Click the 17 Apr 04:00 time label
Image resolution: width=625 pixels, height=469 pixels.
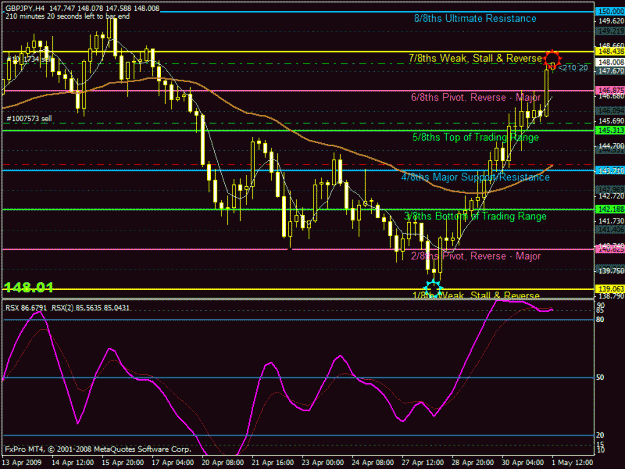pyautogui.click(x=173, y=463)
